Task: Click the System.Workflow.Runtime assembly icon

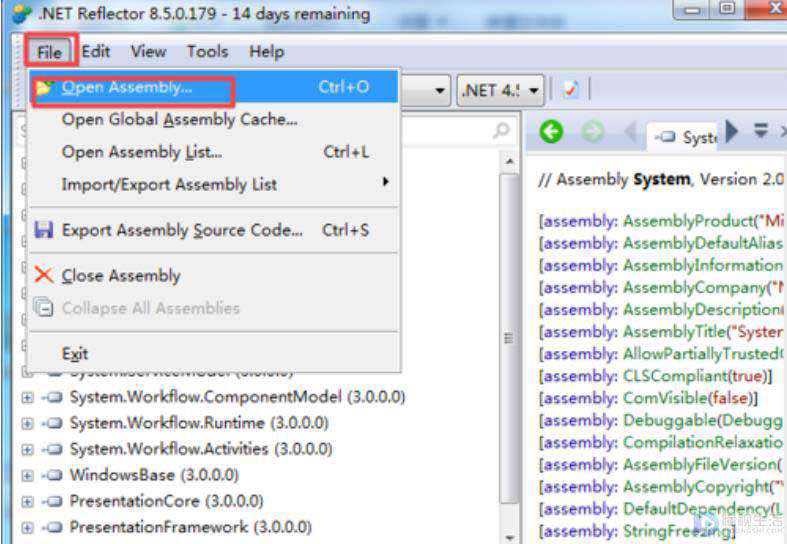Action: 52,423
